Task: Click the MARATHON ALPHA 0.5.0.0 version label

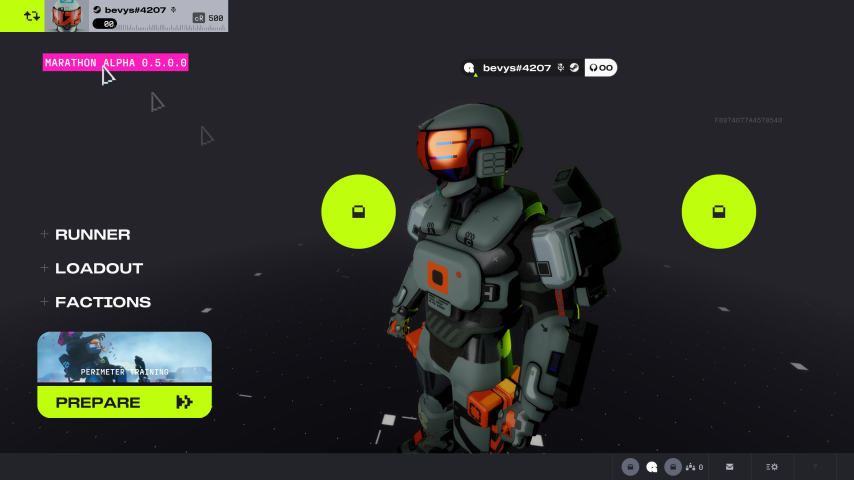Action: tap(115, 63)
